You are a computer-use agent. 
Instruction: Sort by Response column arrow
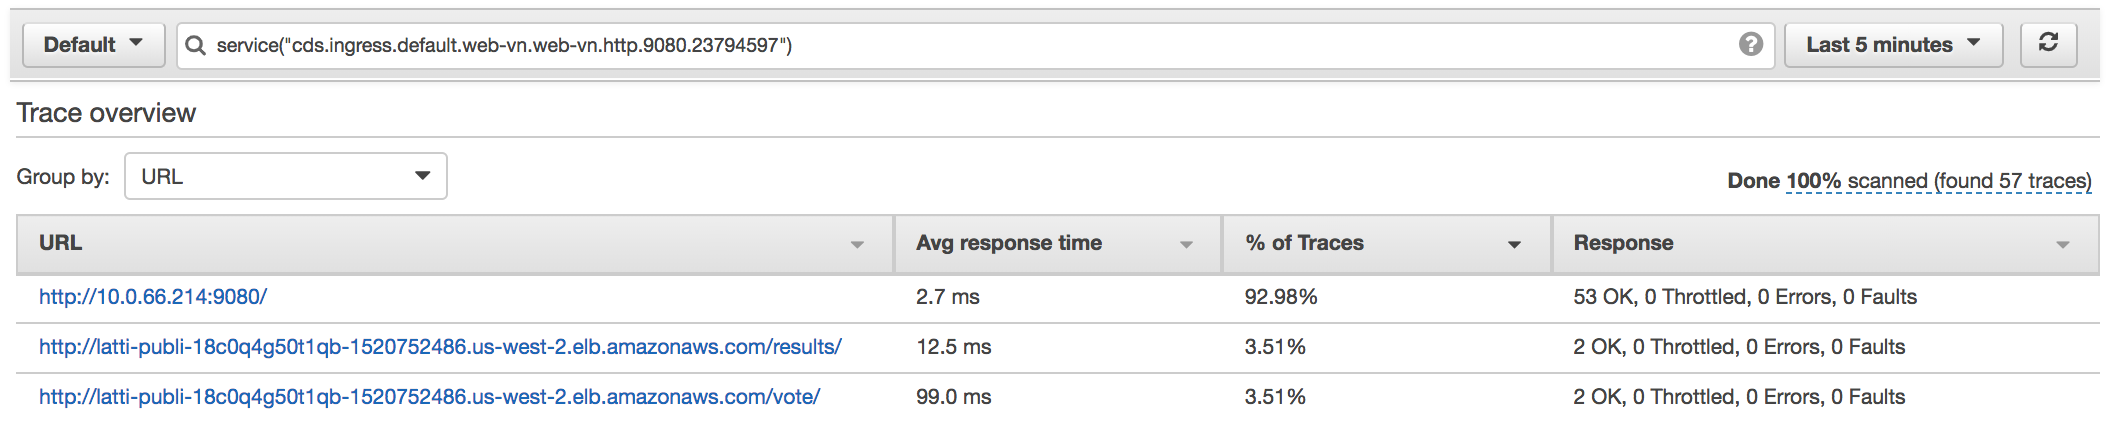tap(2062, 244)
